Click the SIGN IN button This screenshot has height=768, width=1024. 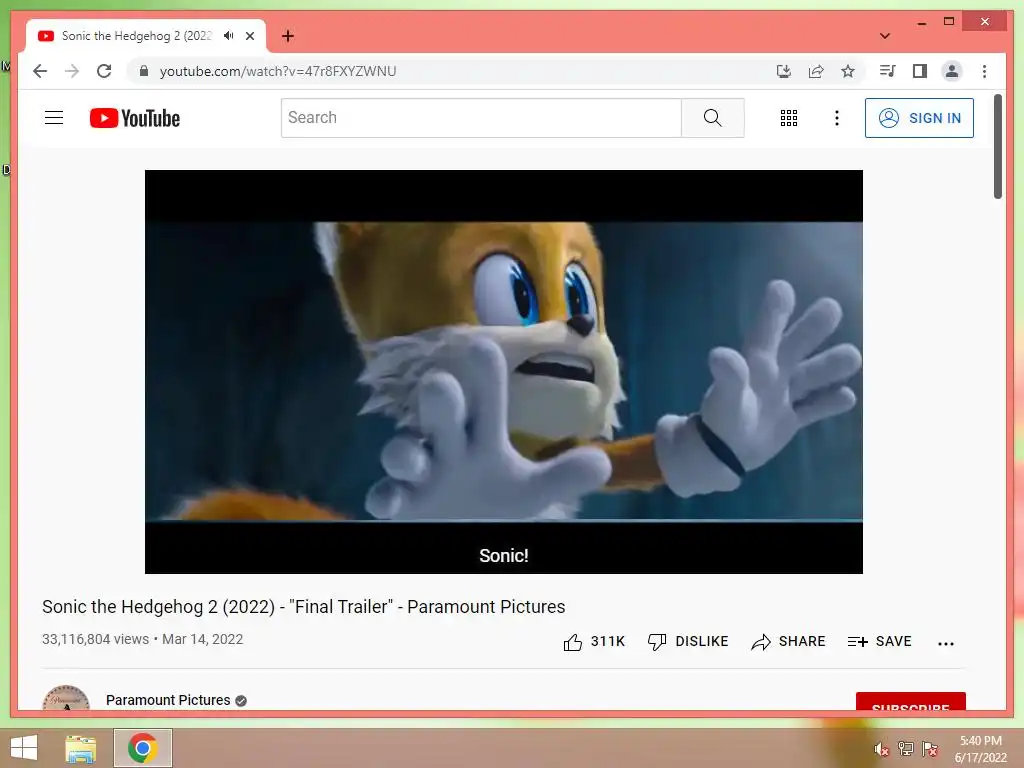click(x=919, y=118)
